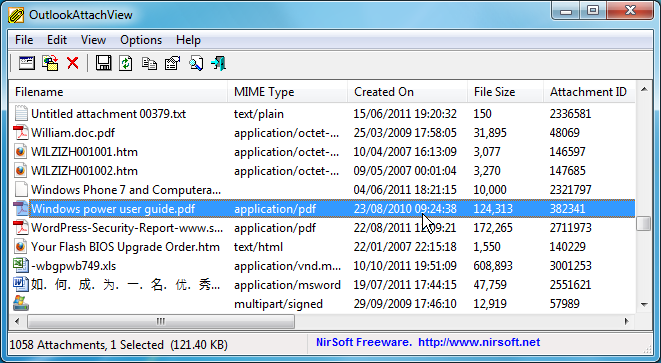Click the text/plain MIME type cell

coord(259,114)
